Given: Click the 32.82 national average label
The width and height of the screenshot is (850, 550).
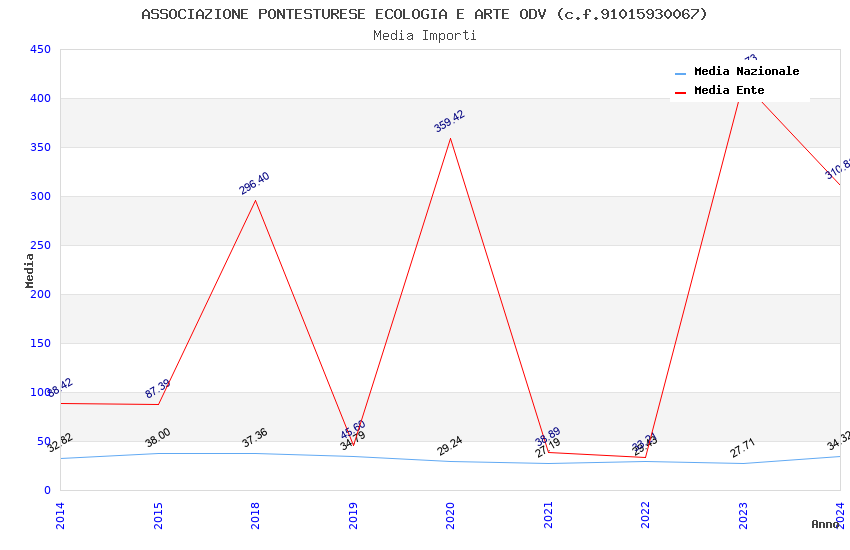Looking at the screenshot, I should [60, 443].
